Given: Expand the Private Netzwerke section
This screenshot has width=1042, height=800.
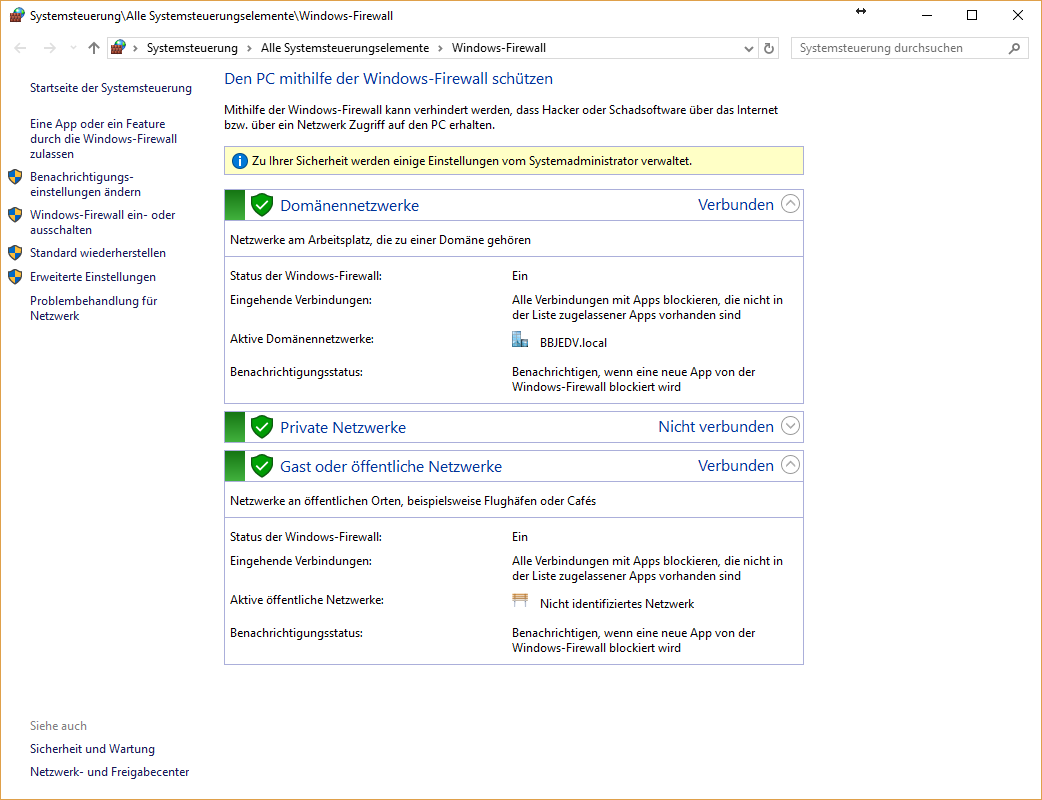Looking at the screenshot, I should tap(790, 426).
